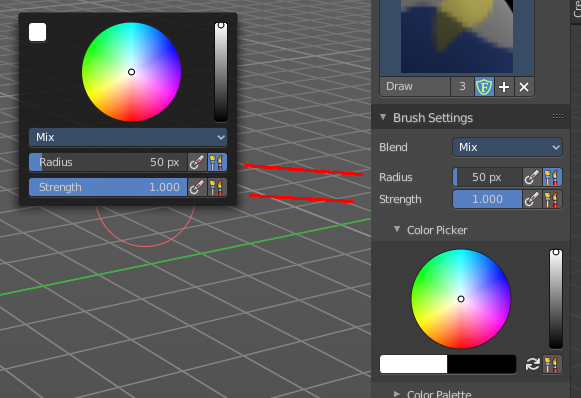Click the brush user count 3
This screenshot has height=398, width=581.
(x=462, y=87)
